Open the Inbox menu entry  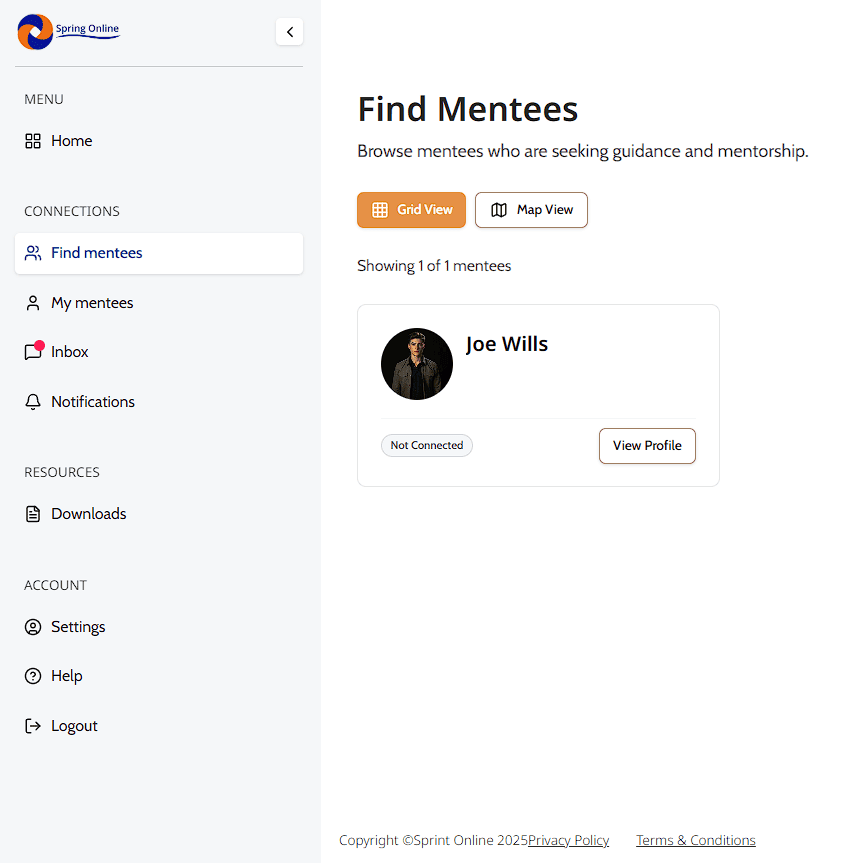coord(67,351)
